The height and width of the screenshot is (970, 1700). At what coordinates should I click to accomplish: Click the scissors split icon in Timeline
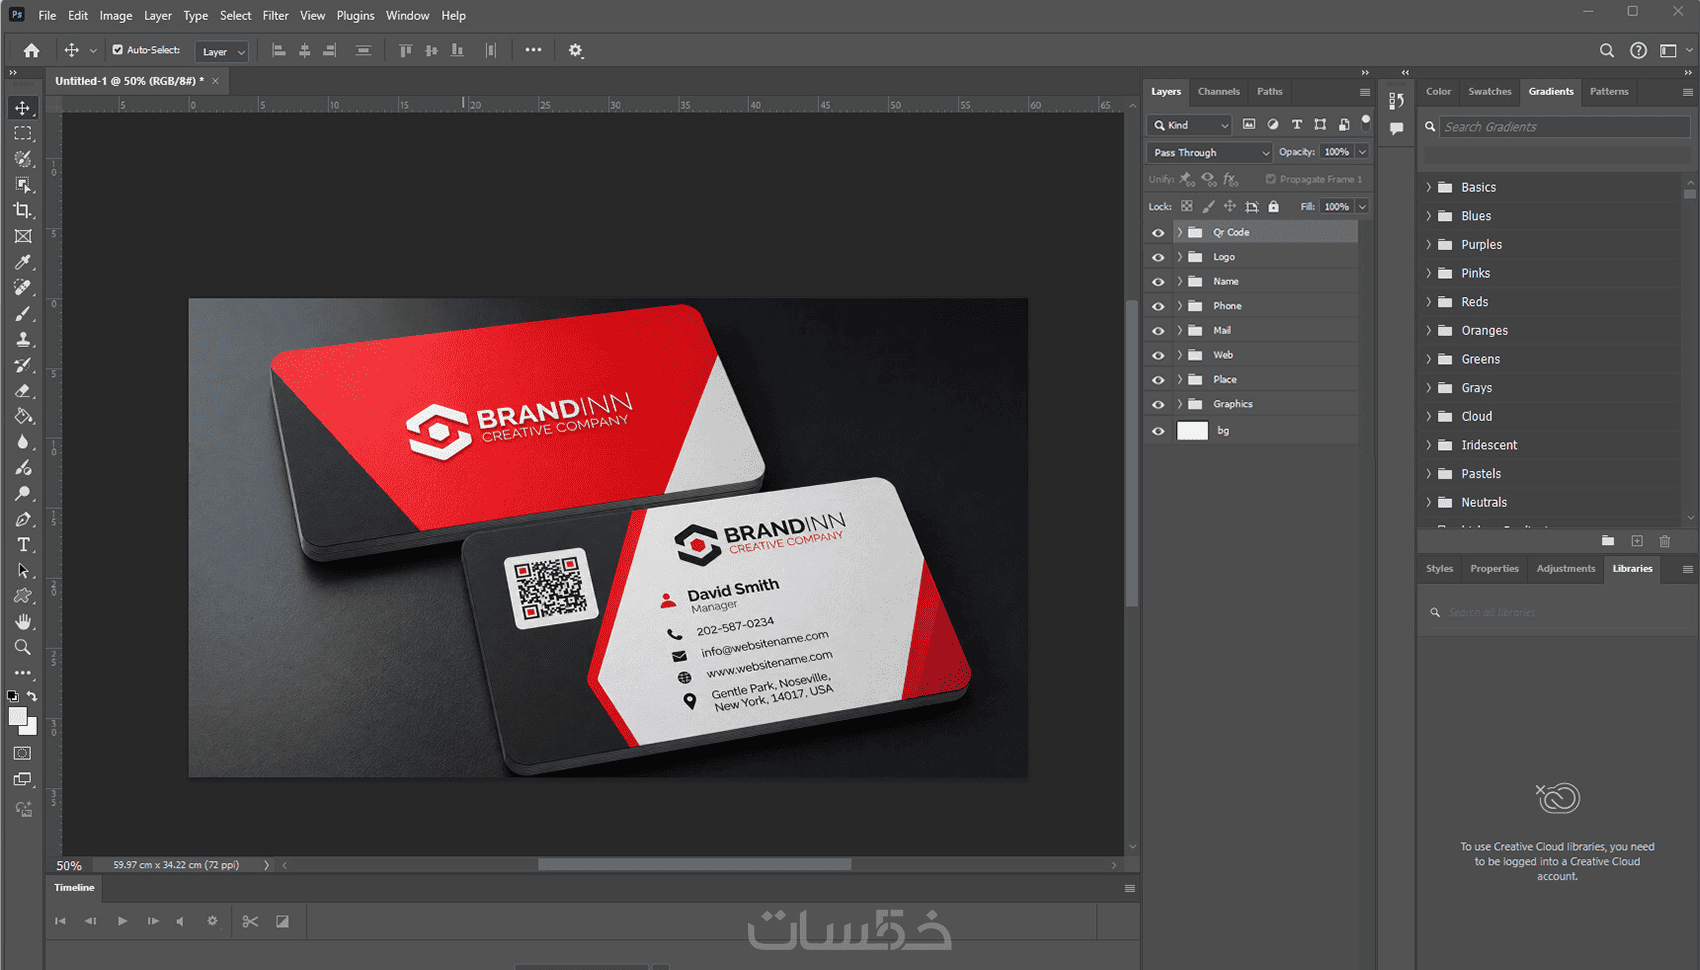(250, 921)
